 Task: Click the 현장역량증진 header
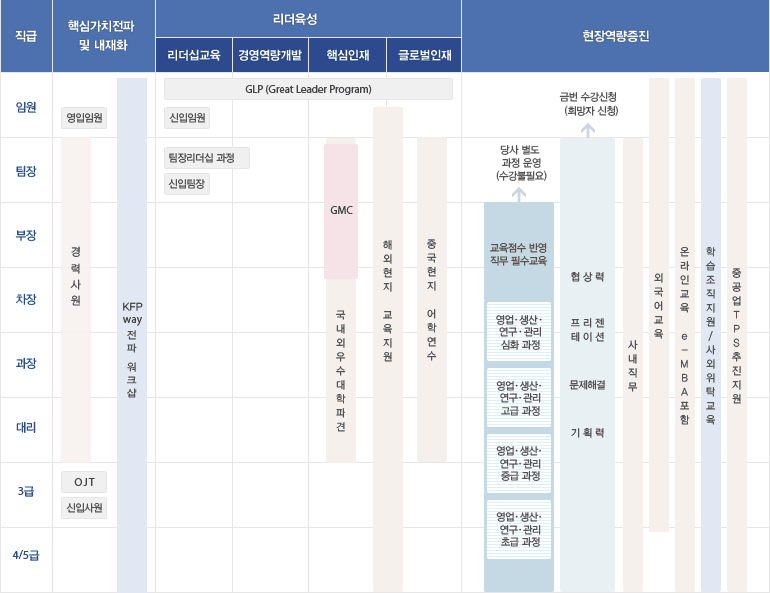click(x=615, y=36)
